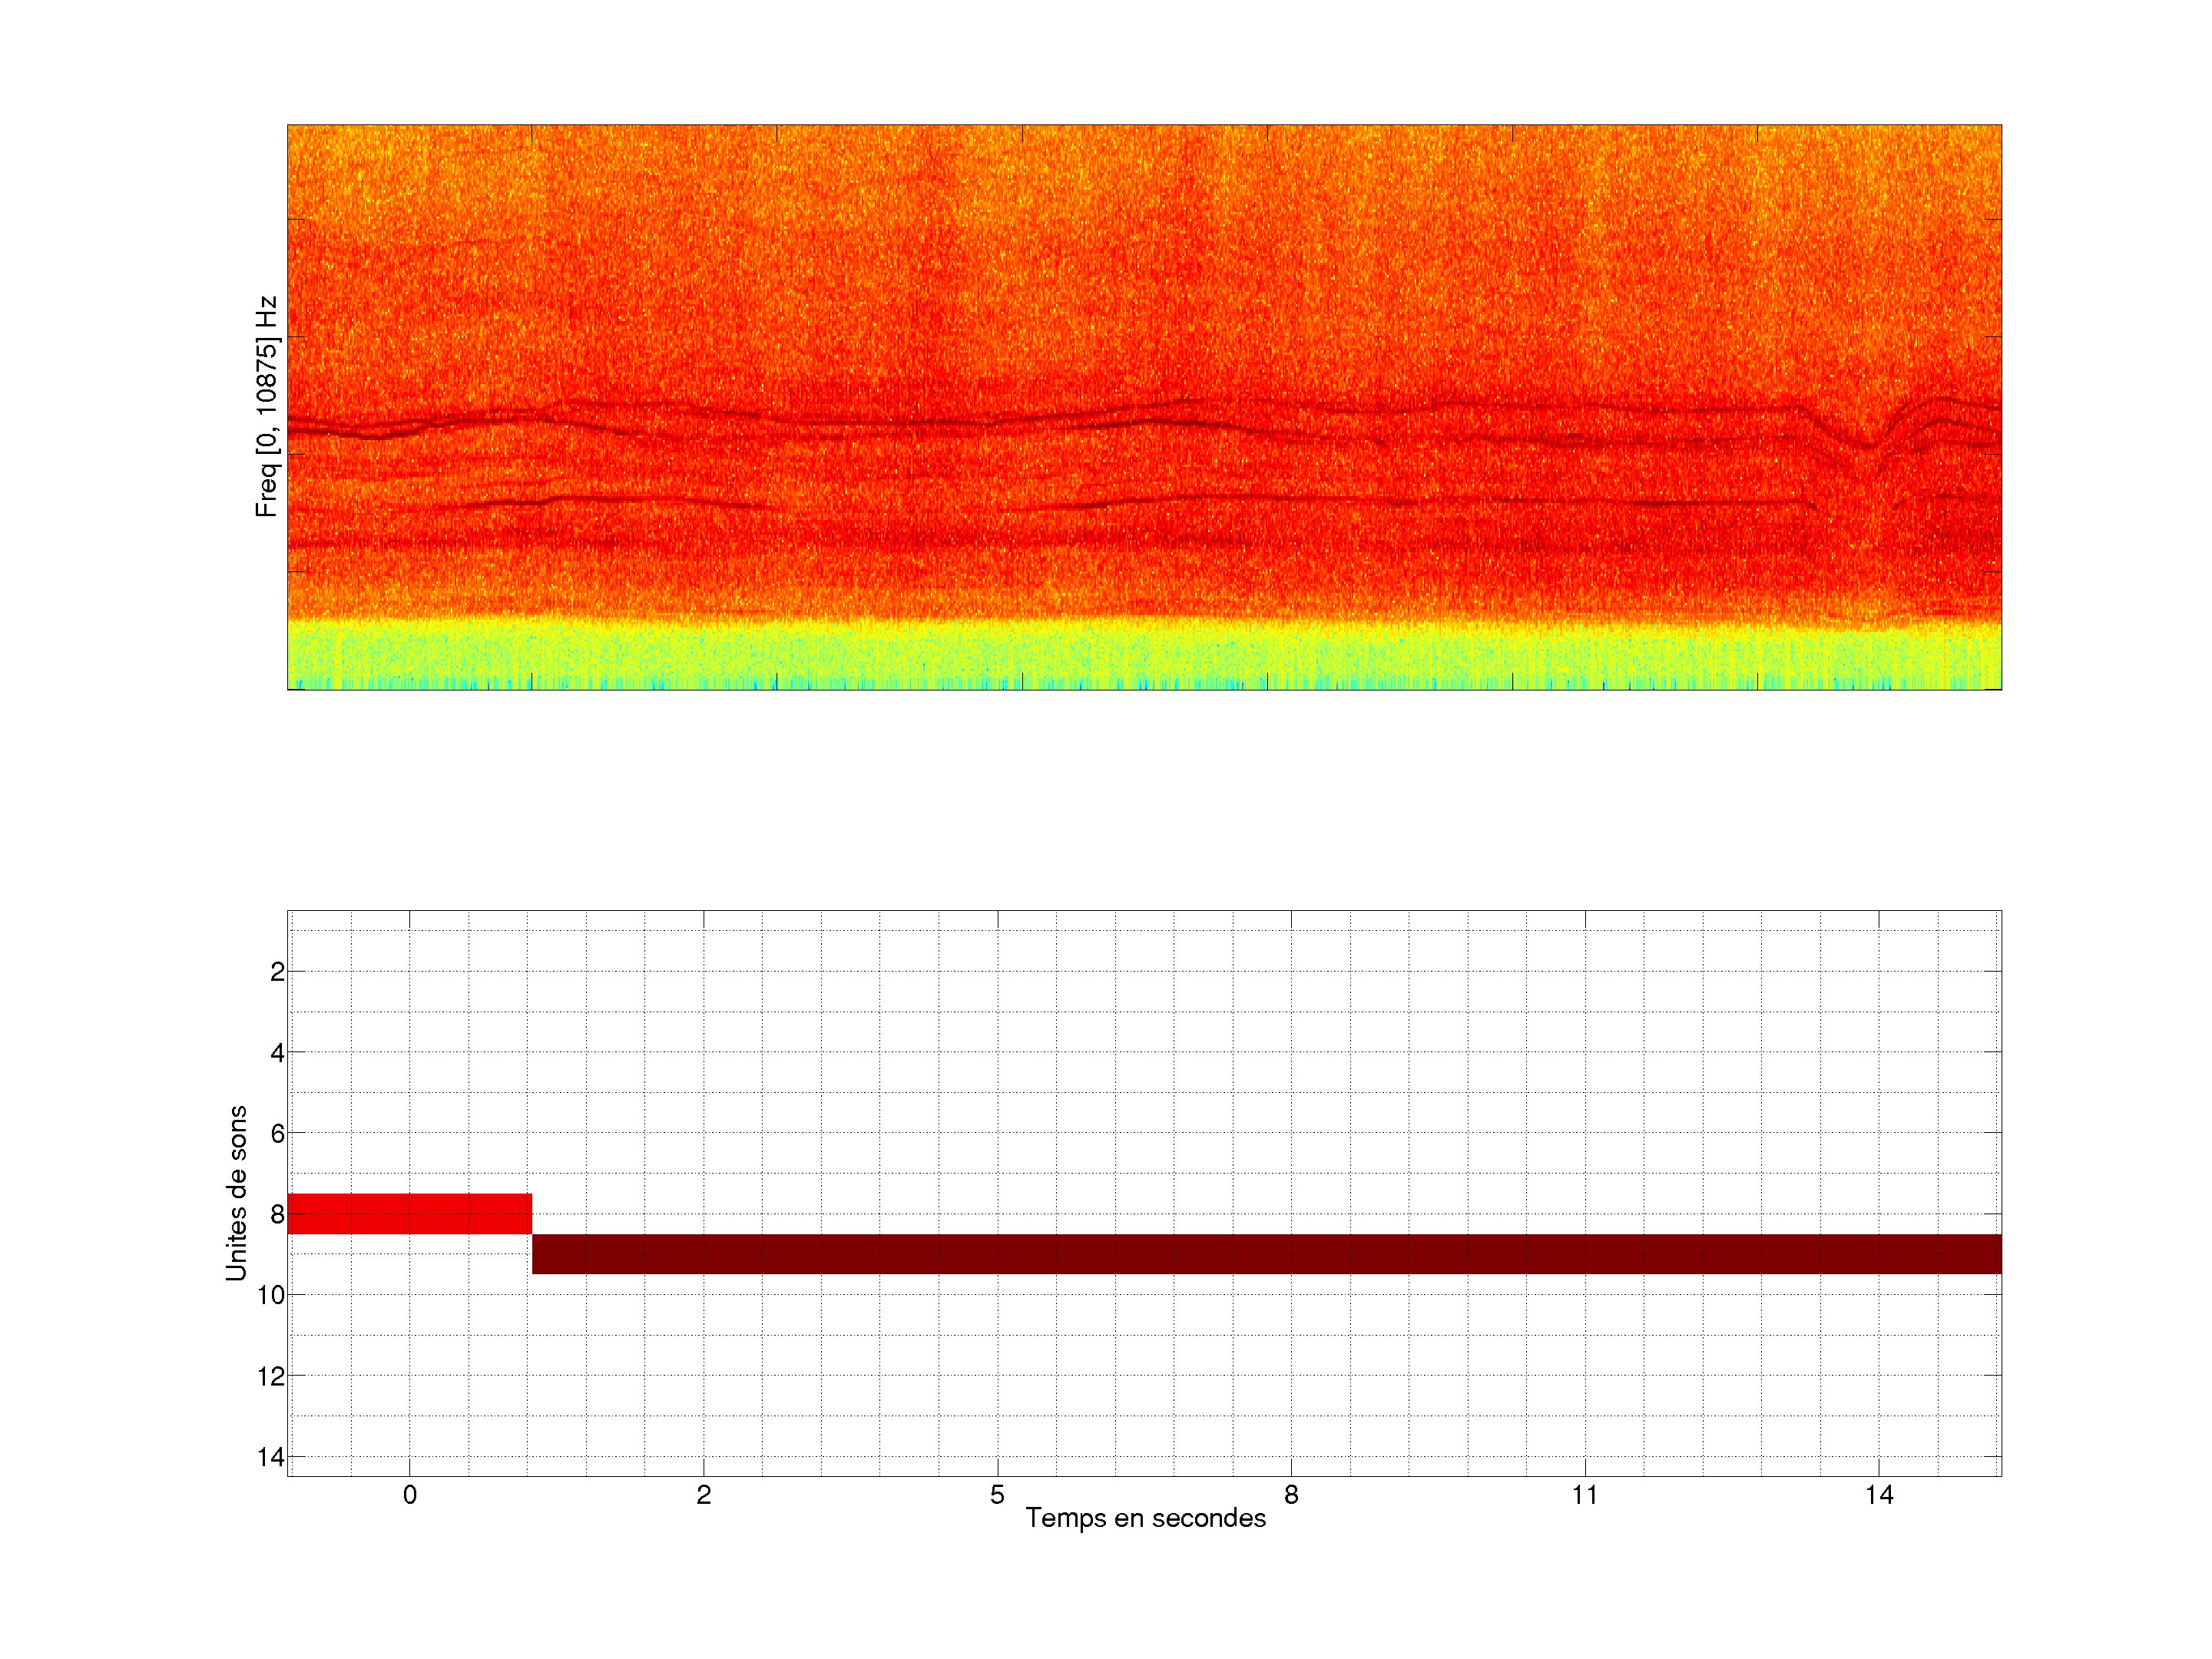2212x1659 pixels.
Task: Click the green-yellow low-frequency band in spectrogram
Action: point(1144,655)
